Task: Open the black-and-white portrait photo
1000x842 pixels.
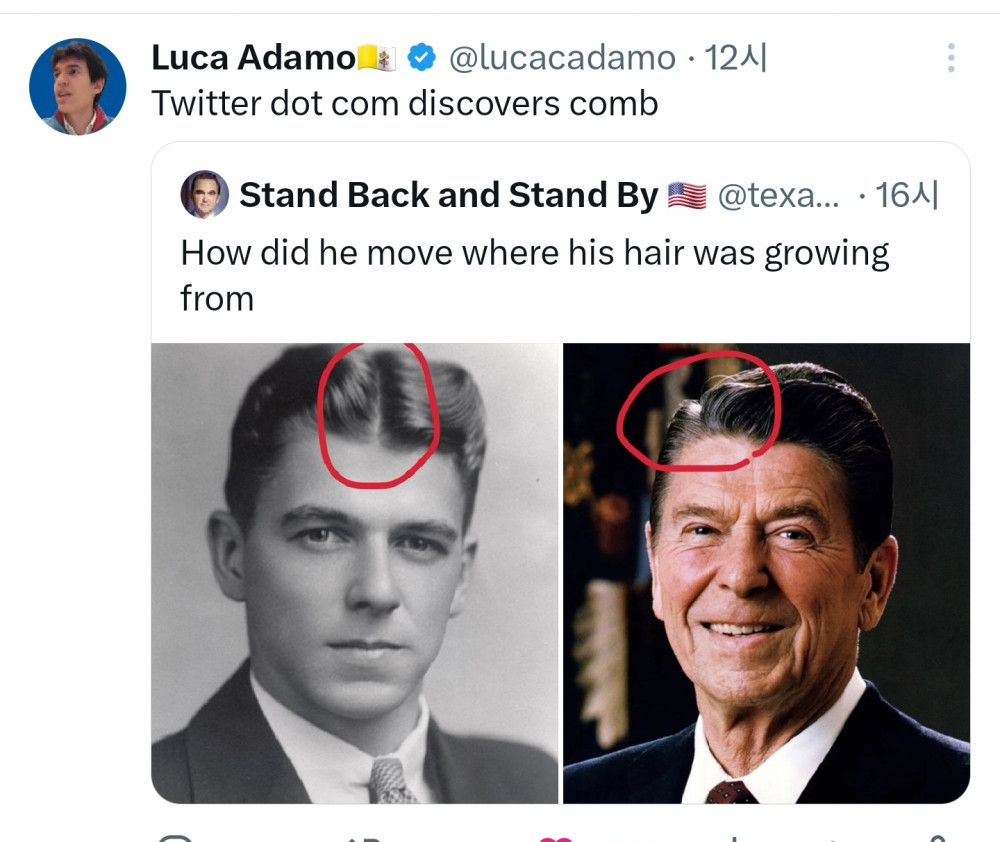Action: click(354, 600)
